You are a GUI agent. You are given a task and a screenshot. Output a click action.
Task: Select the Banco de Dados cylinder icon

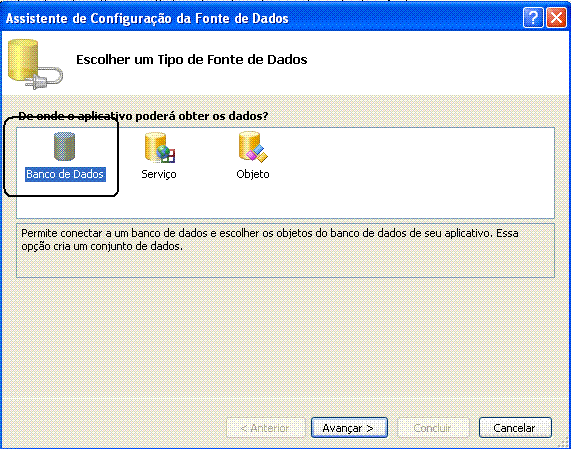click(x=64, y=146)
